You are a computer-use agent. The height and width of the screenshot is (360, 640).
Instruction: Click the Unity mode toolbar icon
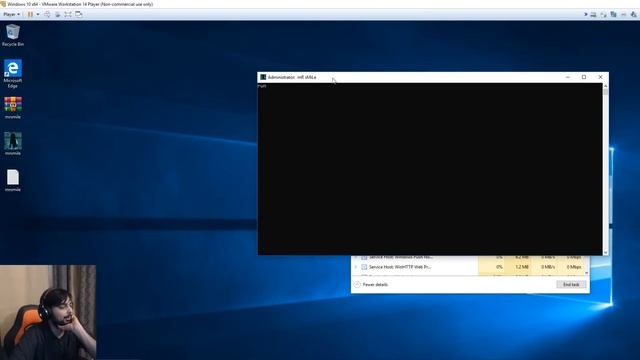[79, 14]
